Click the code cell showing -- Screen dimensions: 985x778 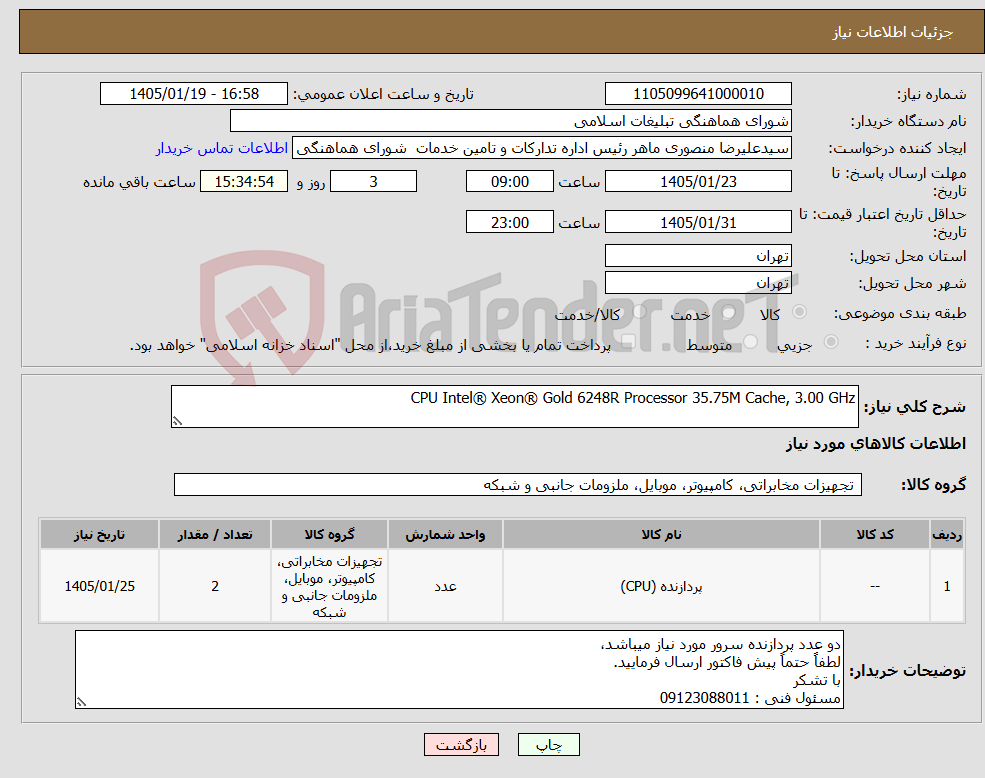click(874, 586)
